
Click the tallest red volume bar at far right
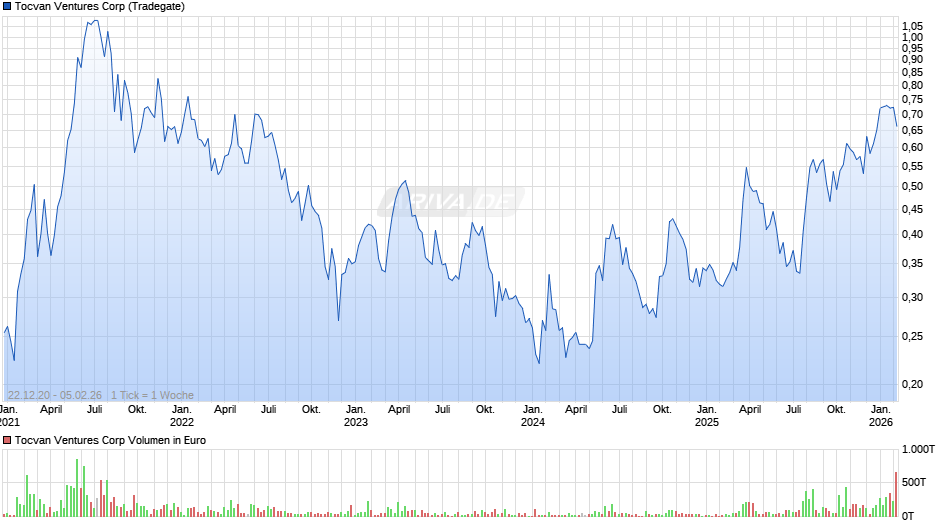pyautogui.click(x=896, y=494)
